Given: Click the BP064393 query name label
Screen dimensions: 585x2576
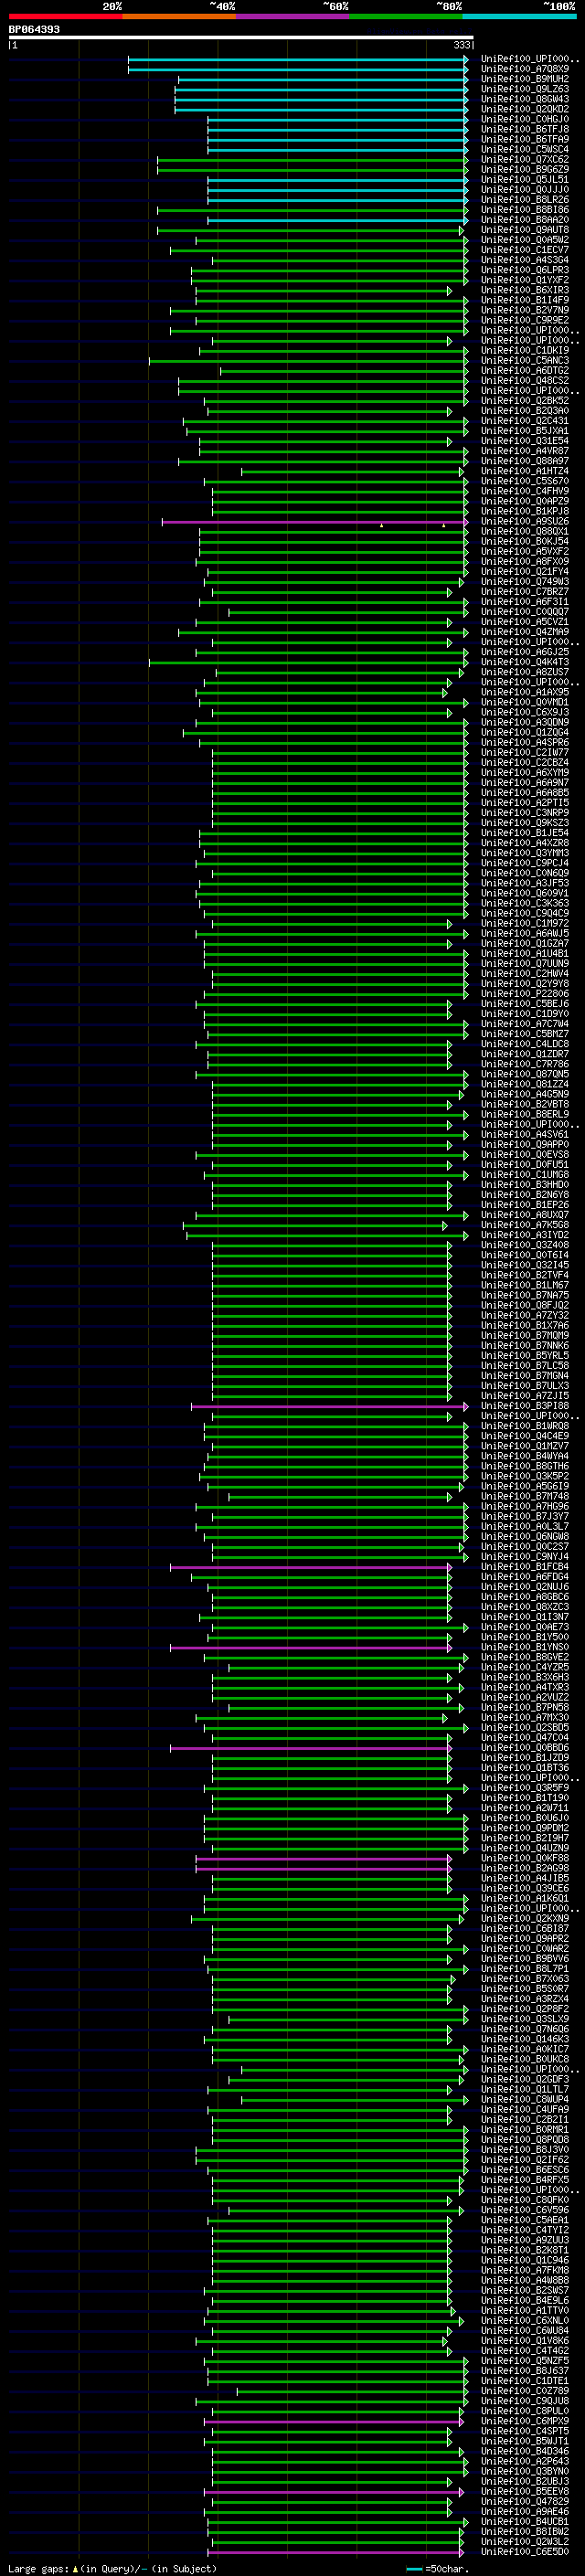Looking at the screenshot, I should pyautogui.click(x=34, y=29).
